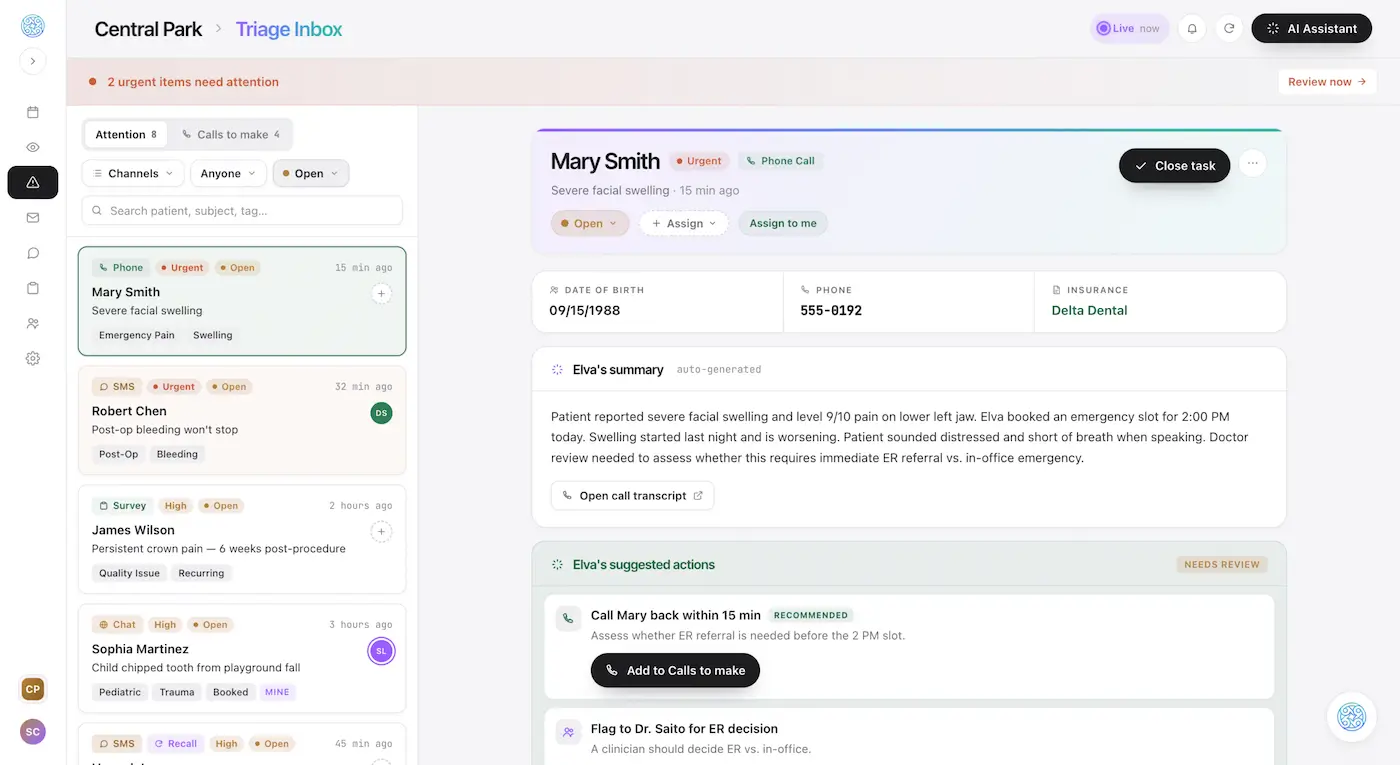This screenshot has height=765, width=1400.
Task: Click the Pediatric tag
Action: [x=120, y=692]
